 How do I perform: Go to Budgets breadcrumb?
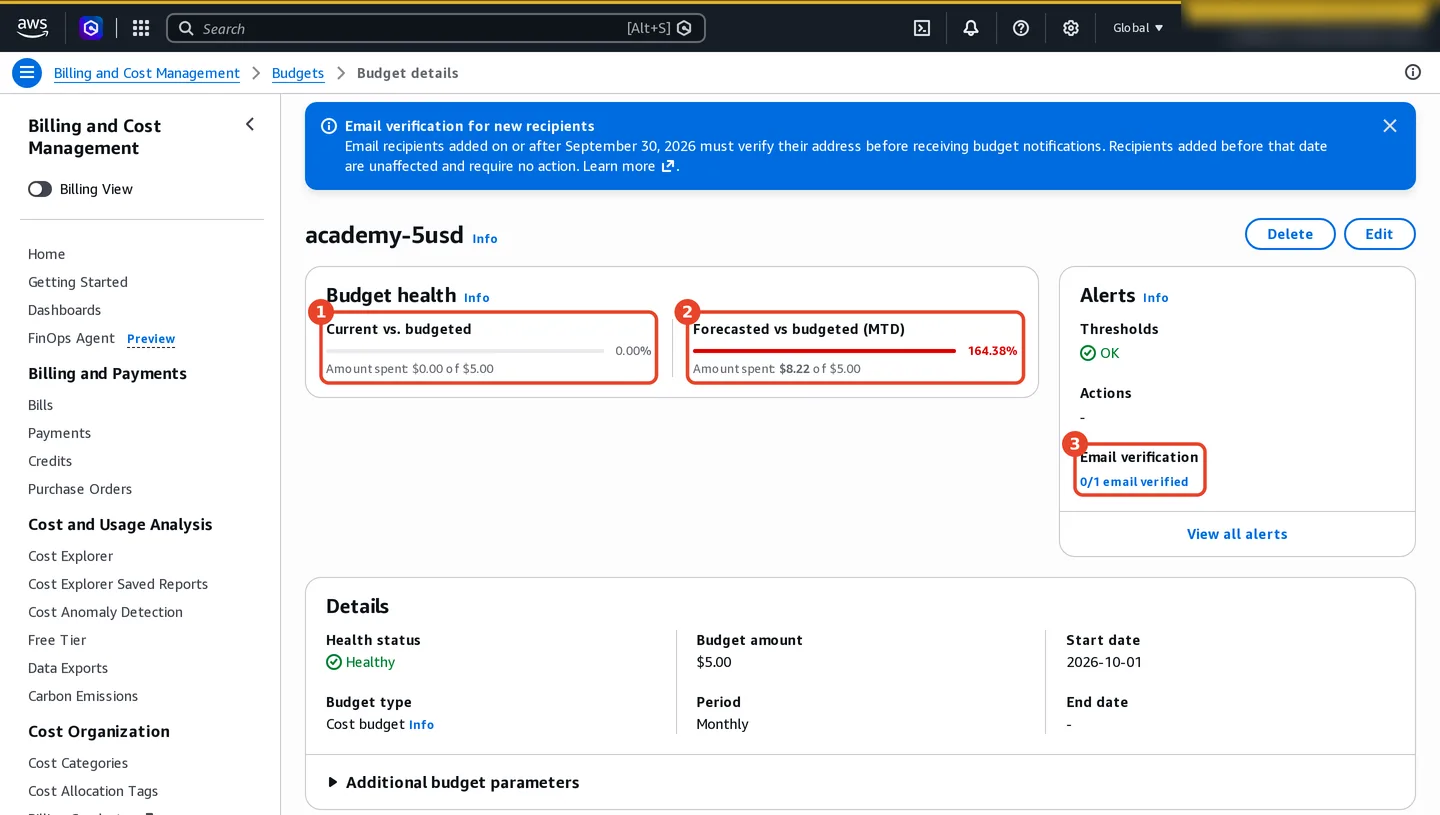coord(298,73)
